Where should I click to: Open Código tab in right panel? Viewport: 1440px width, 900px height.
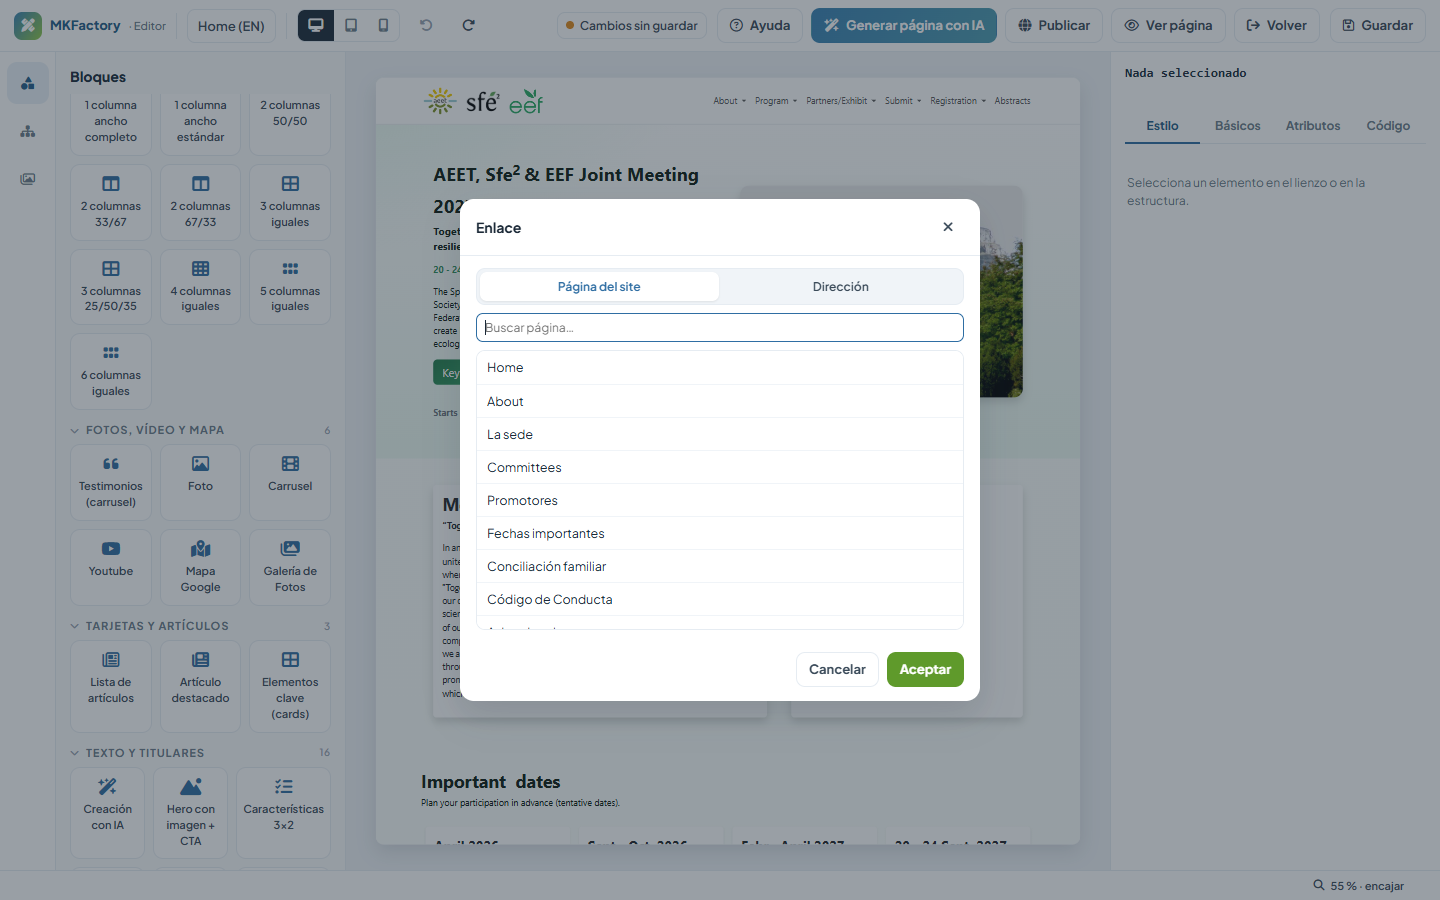pos(1388,126)
